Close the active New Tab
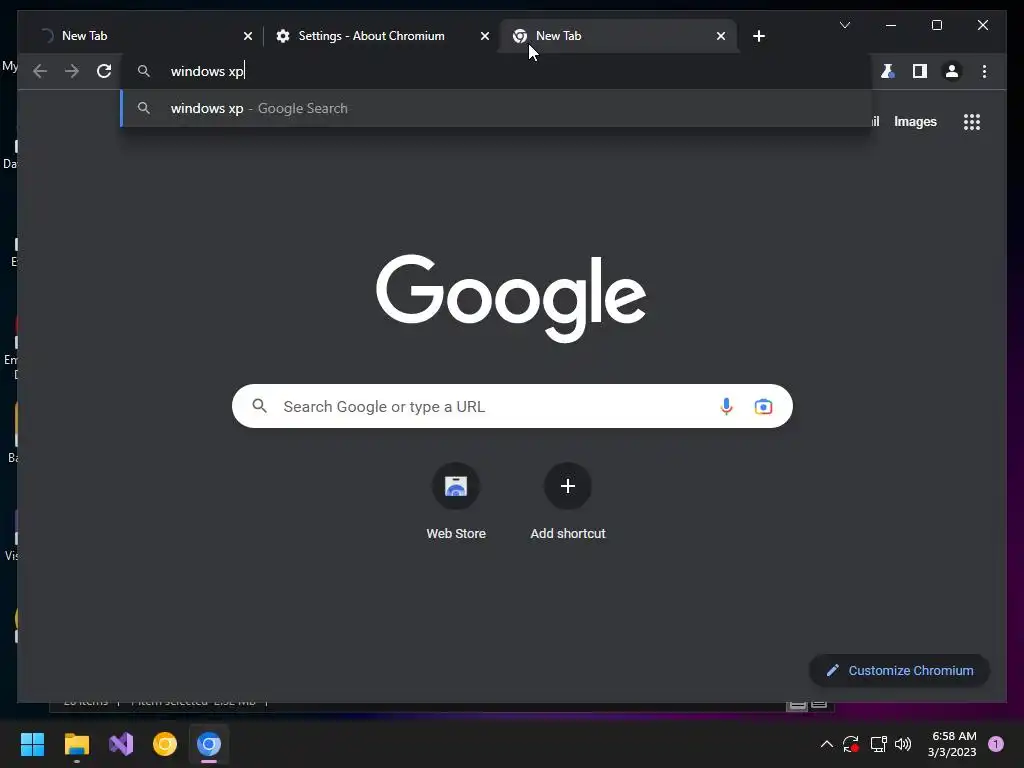The width and height of the screenshot is (1024, 768). [x=720, y=36]
